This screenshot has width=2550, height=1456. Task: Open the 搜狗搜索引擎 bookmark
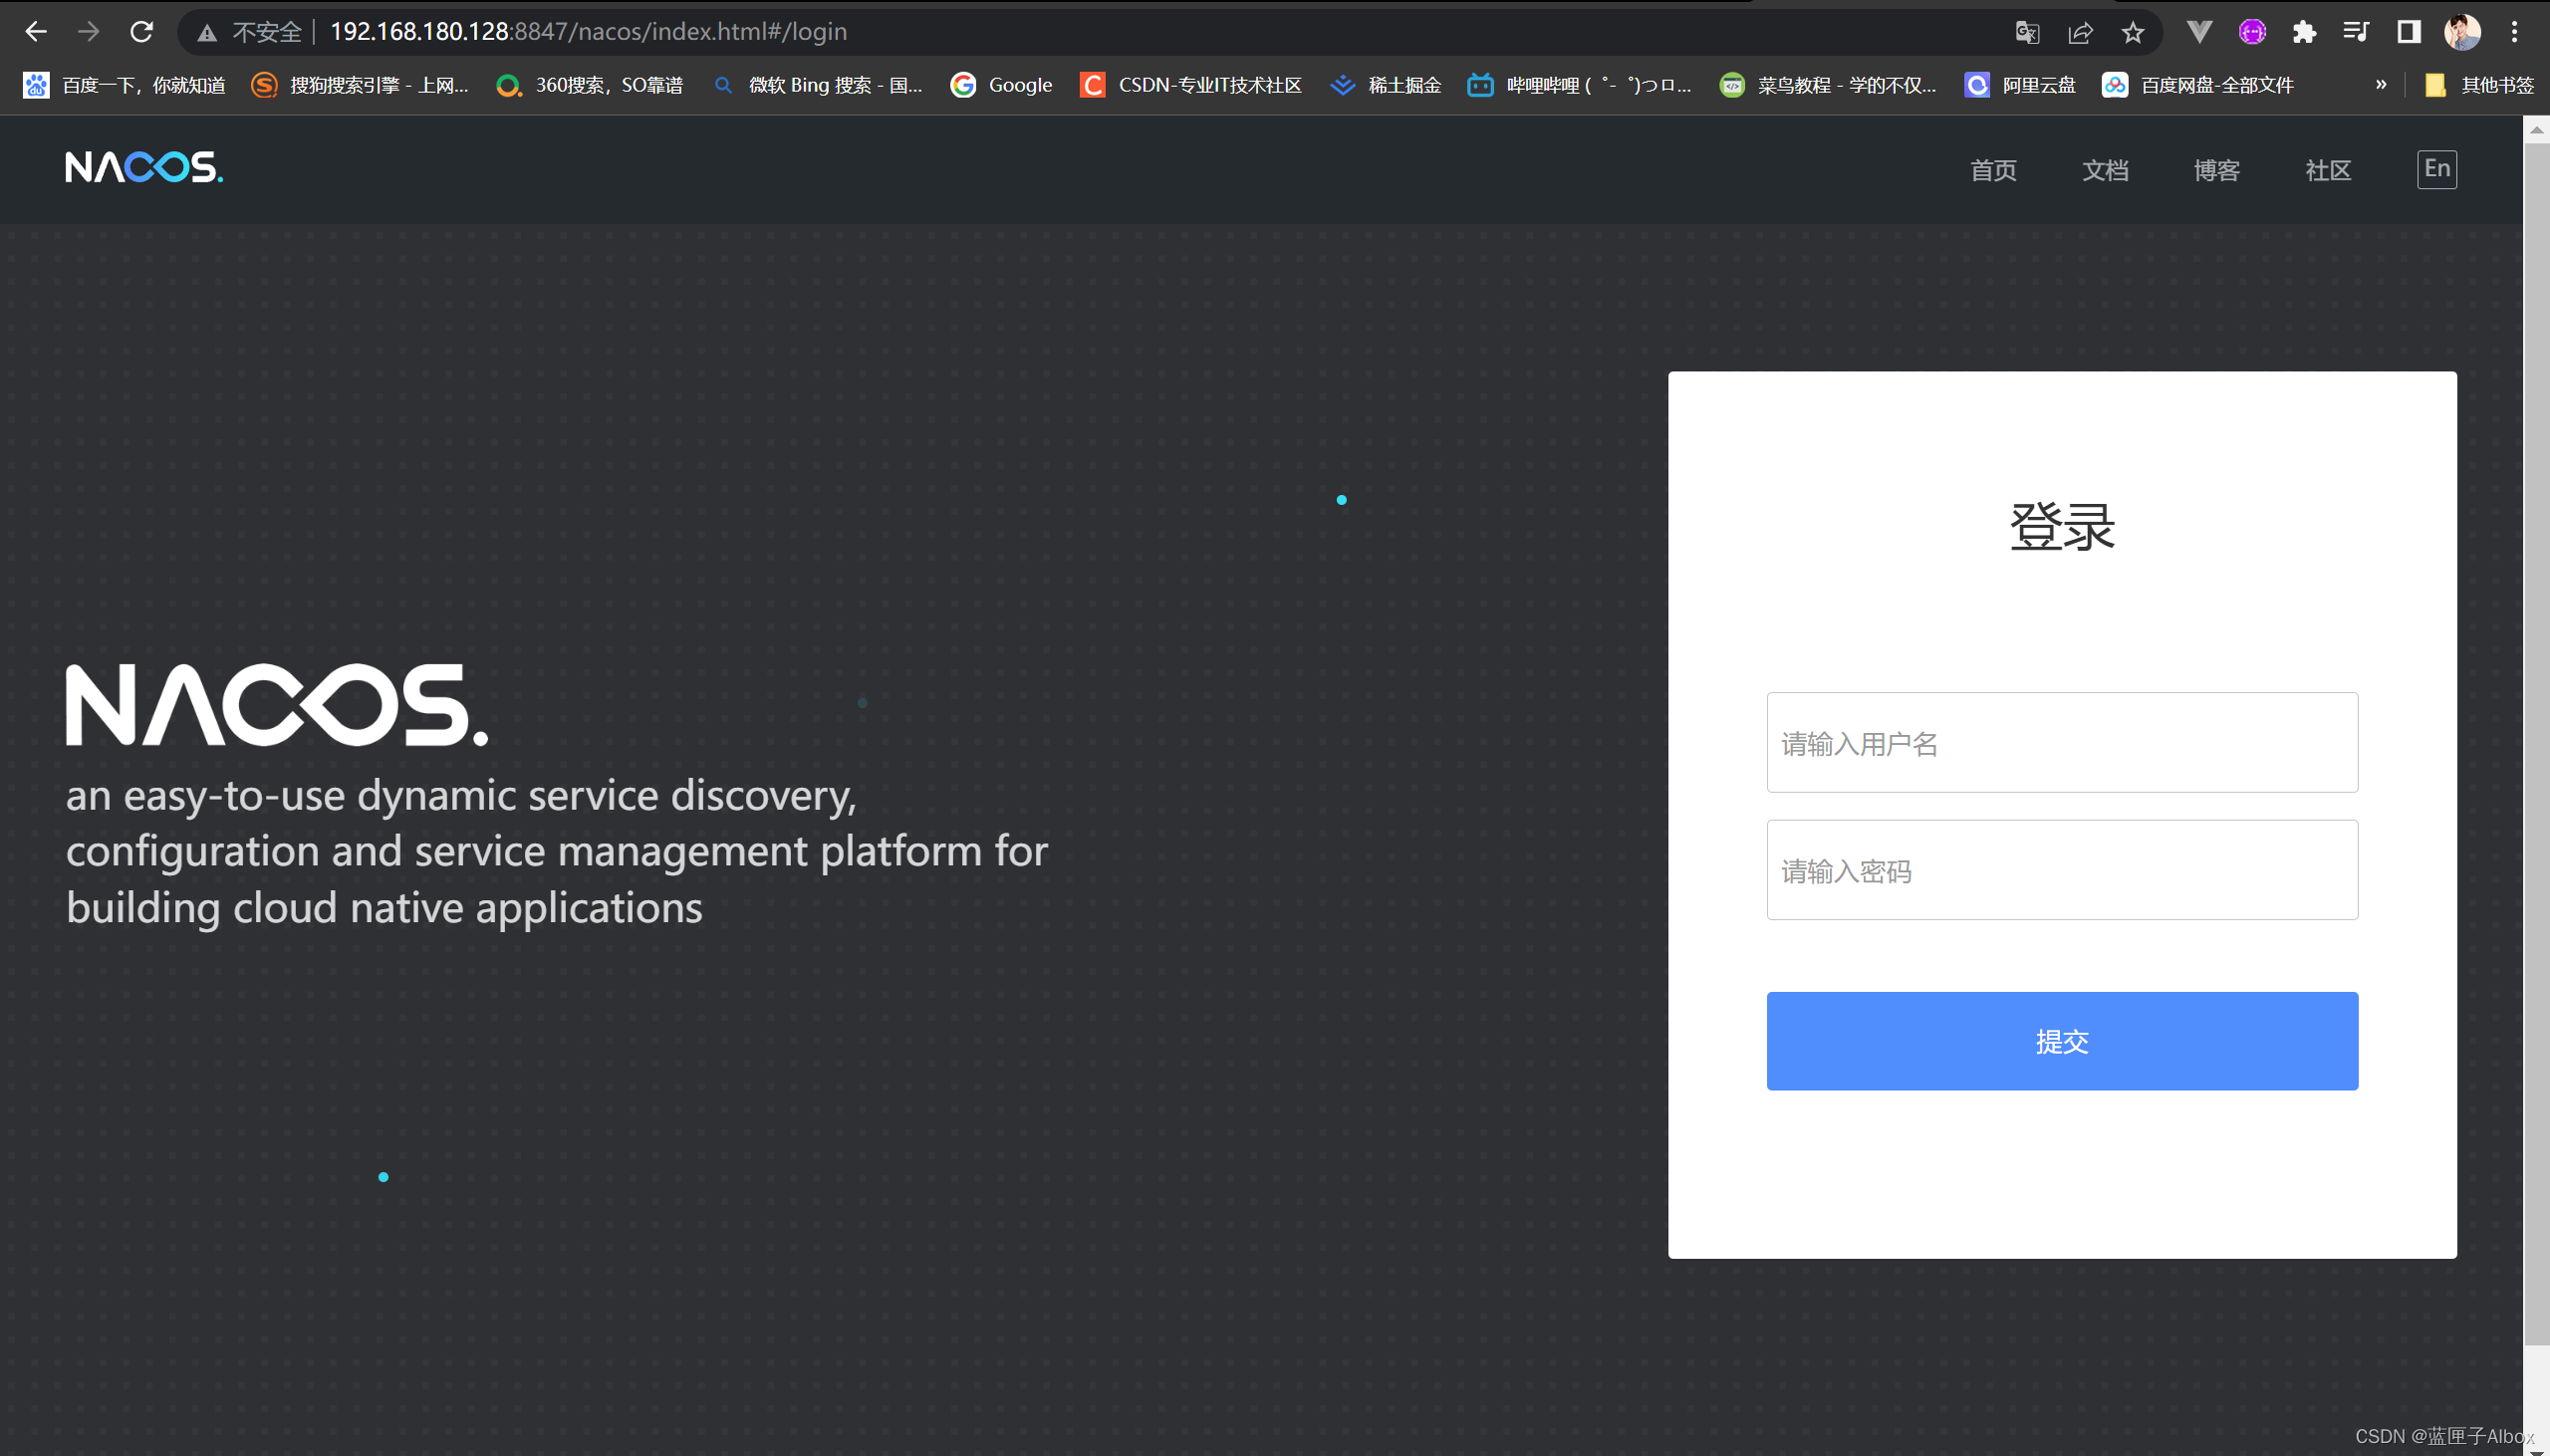click(x=360, y=85)
